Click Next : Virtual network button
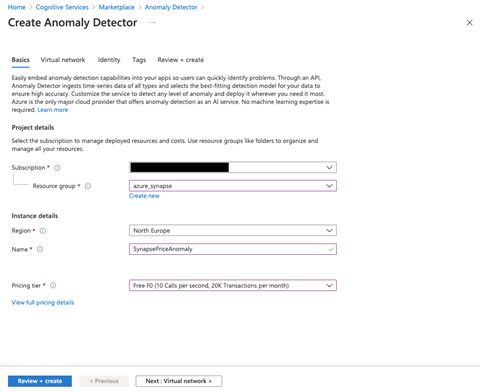 point(179,381)
